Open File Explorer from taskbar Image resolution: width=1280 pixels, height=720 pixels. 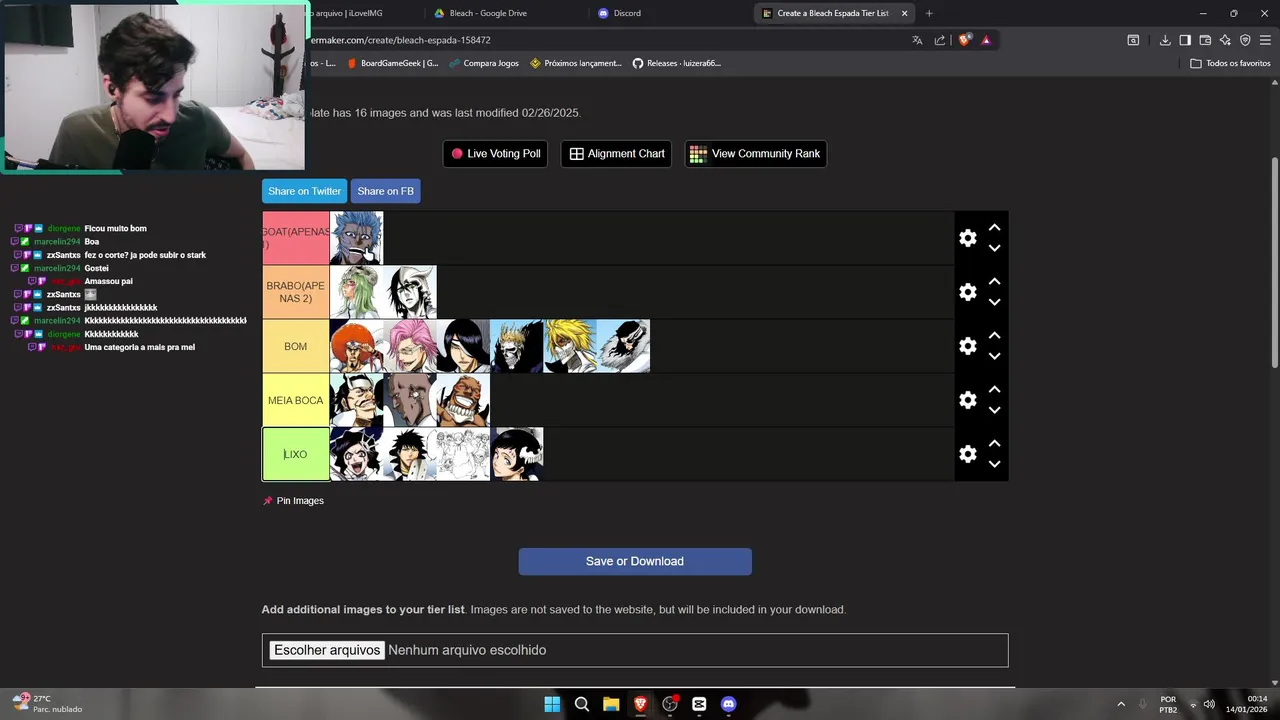pyautogui.click(x=611, y=704)
